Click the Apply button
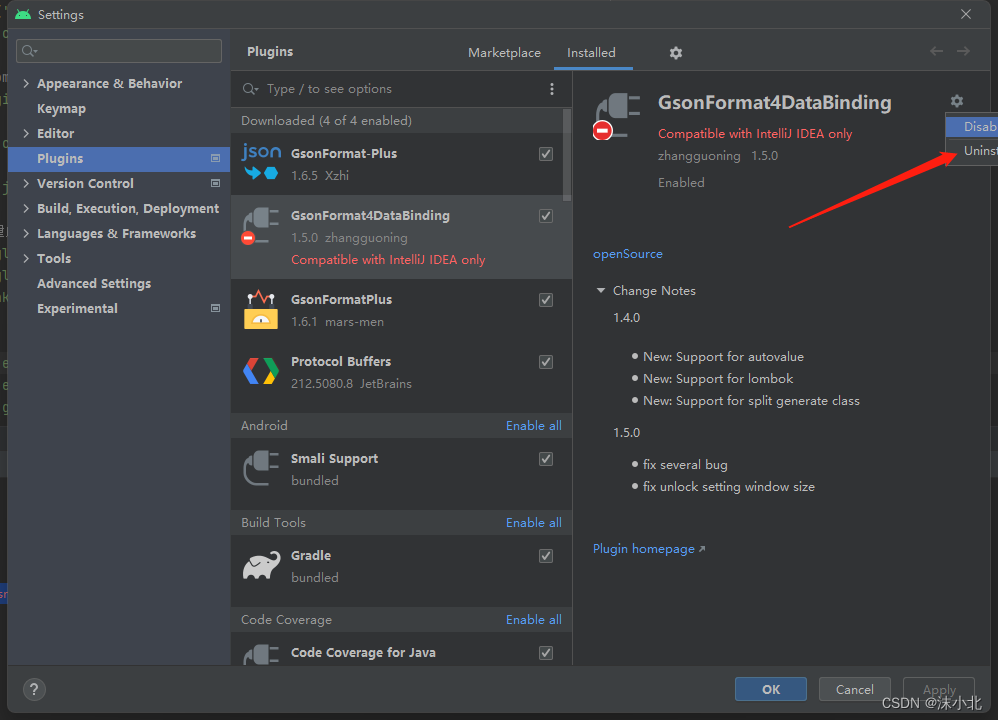 tap(939, 689)
